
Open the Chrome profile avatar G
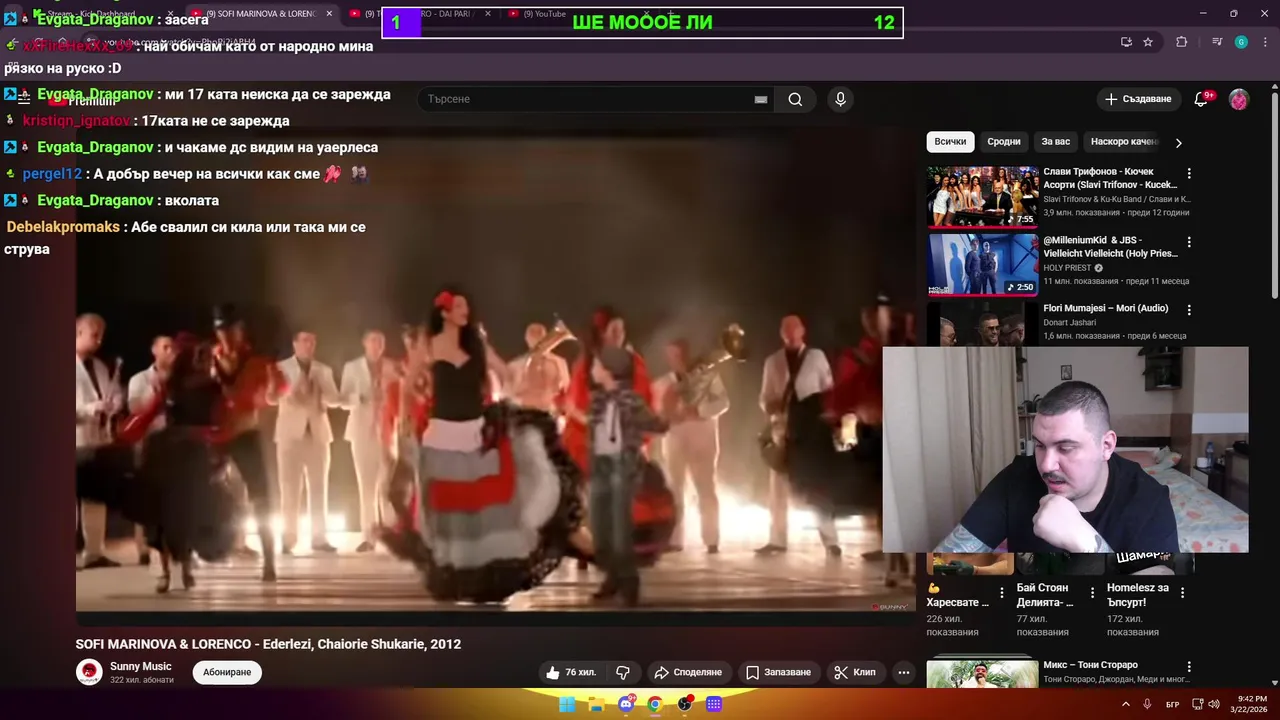click(1241, 42)
